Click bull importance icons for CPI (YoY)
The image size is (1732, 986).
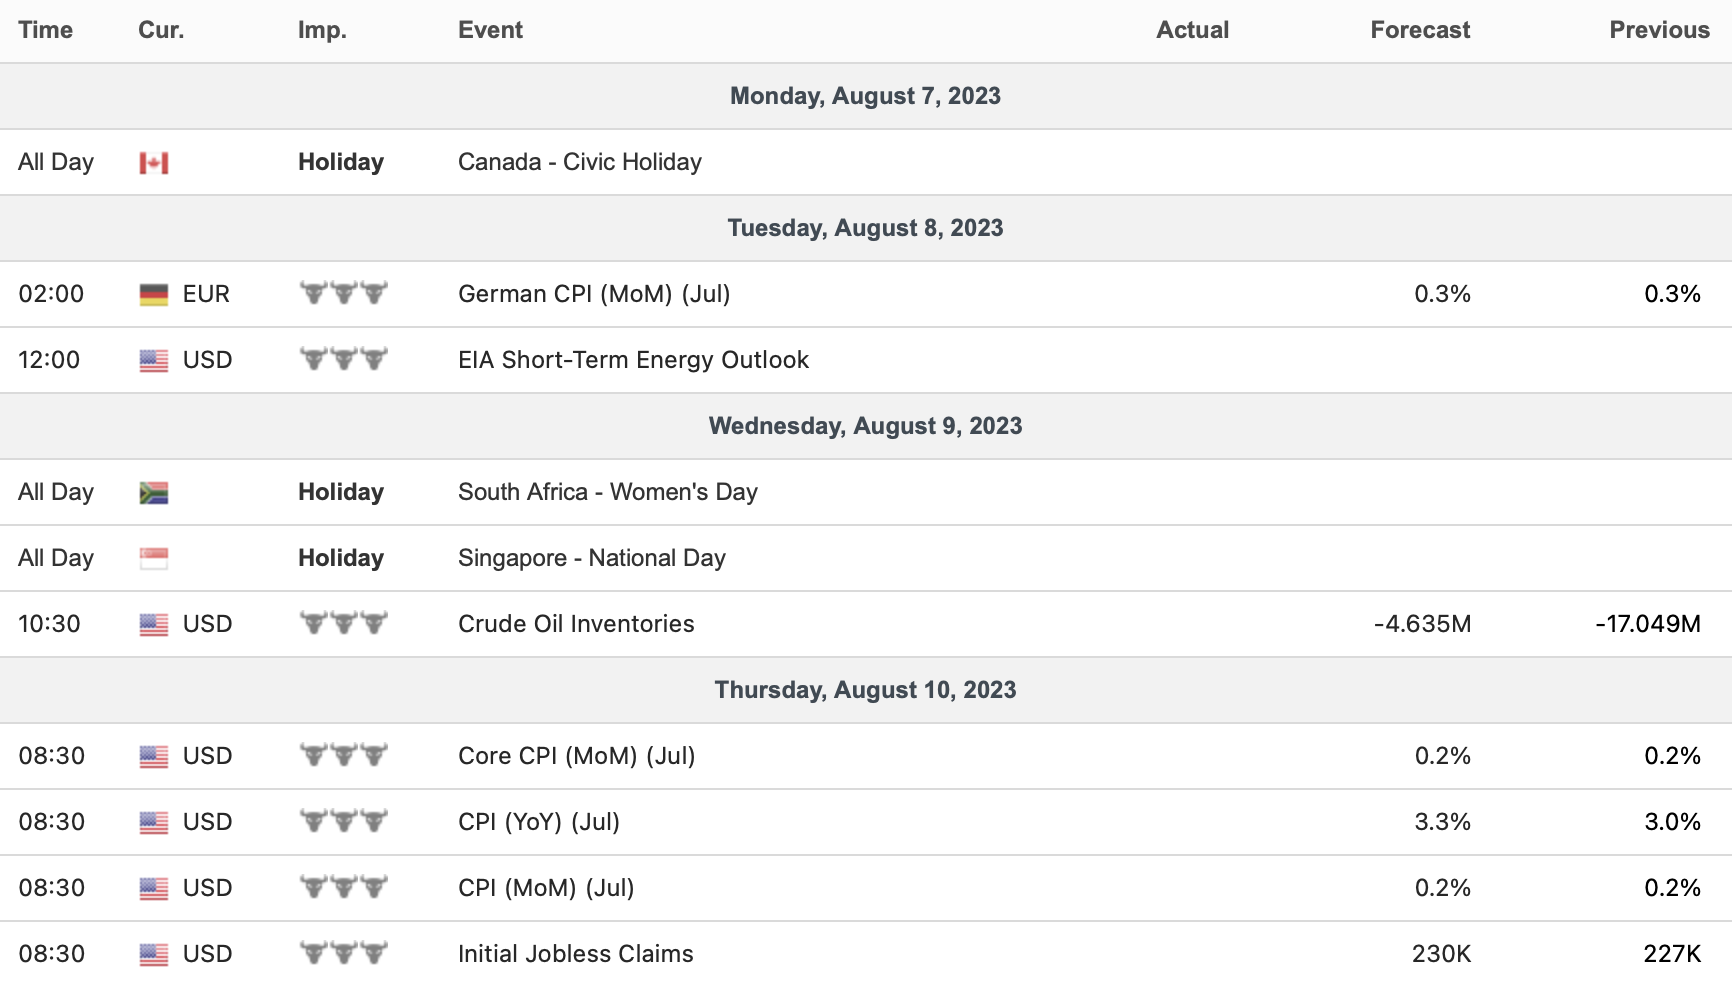point(343,822)
